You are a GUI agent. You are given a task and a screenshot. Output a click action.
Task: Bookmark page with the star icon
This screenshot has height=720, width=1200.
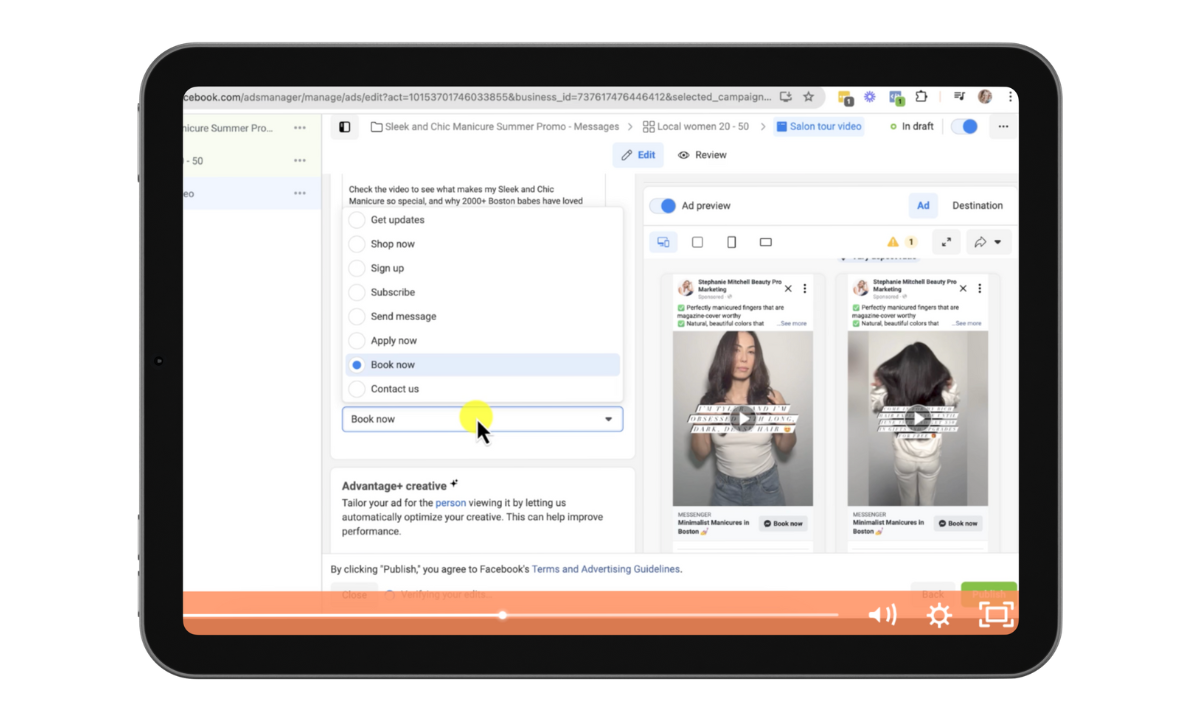point(808,97)
